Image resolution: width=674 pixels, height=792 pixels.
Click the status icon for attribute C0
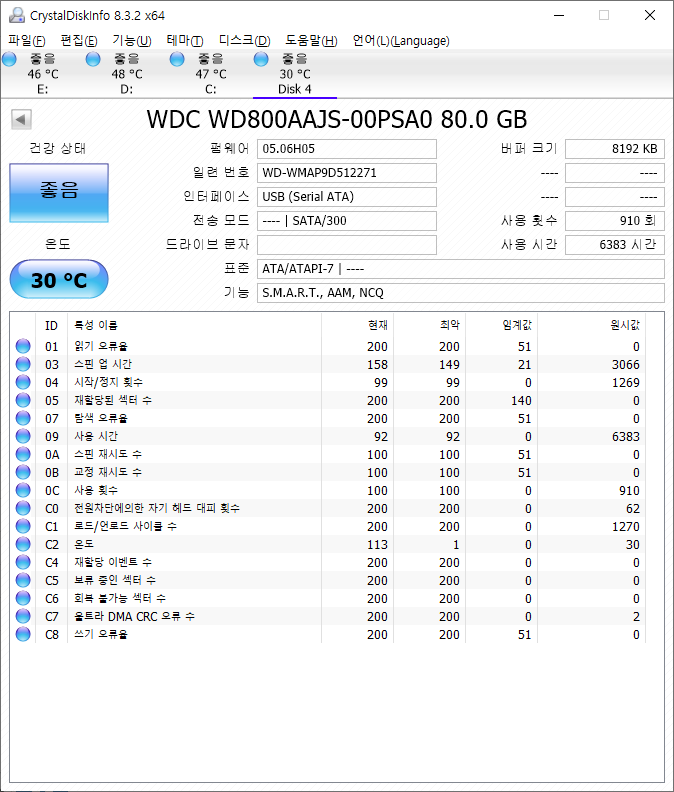tap(23, 508)
